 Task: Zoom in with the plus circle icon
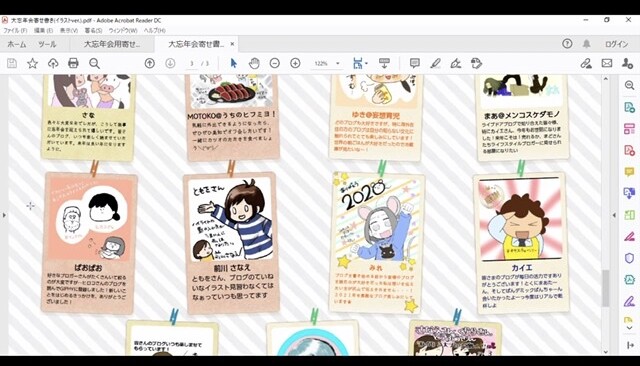pyautogui.click(x=295, y=63)
